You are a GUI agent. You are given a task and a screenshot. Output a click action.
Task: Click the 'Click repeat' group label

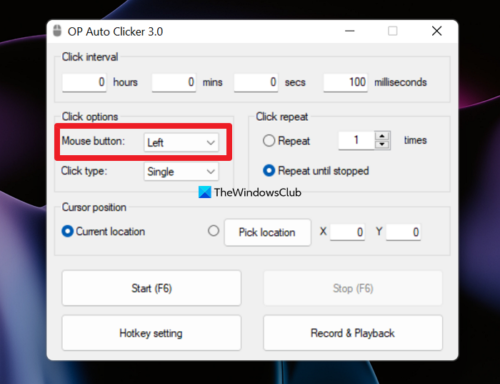coord(282,117)
